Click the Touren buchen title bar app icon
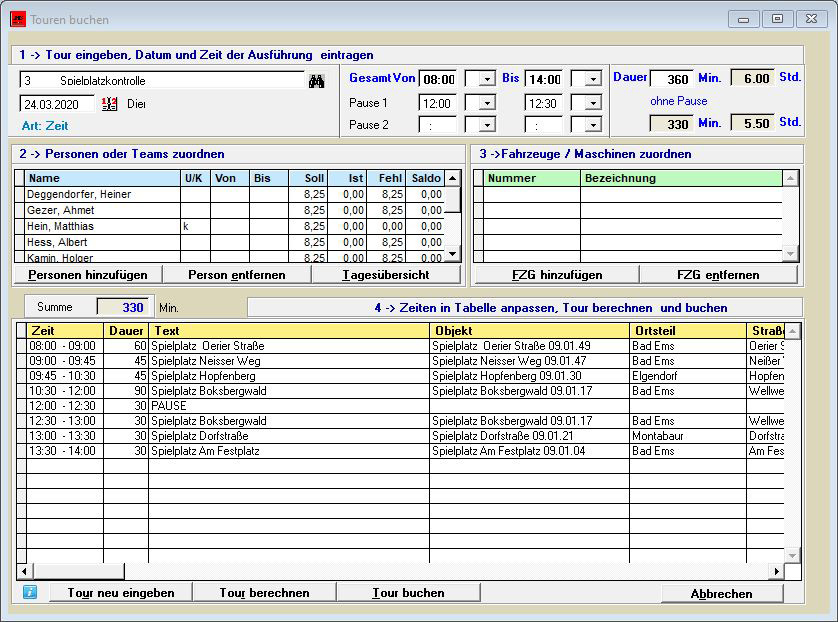Image resolution: width=838 pixels, height=622 pixels. pos(18,19)
